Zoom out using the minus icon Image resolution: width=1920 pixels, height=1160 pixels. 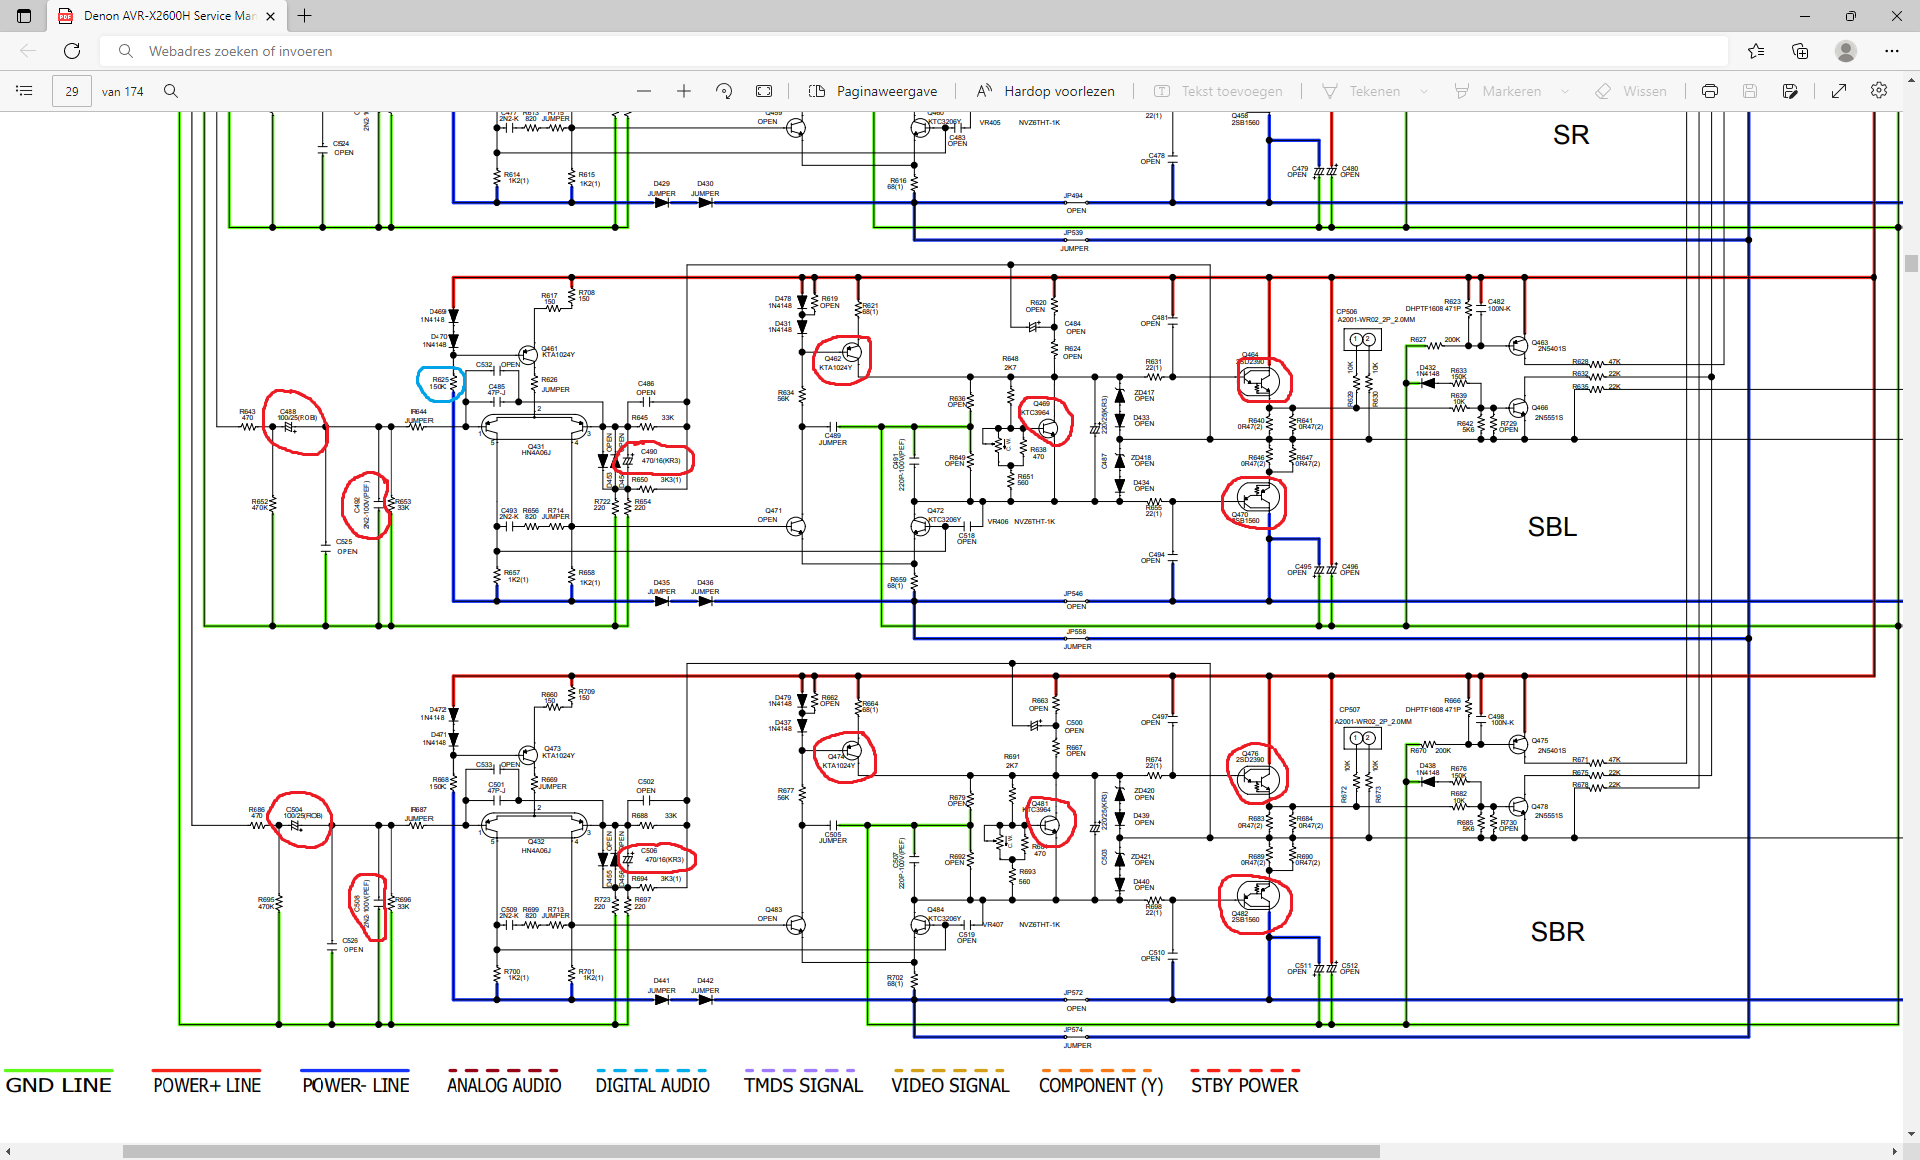click(644, 91)
